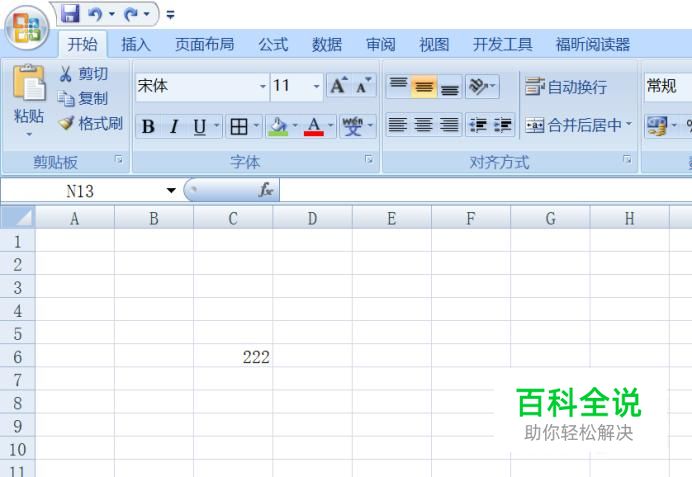692x477 pixels.
Task: Apply the red font color
Action: [x=314, y=127]
